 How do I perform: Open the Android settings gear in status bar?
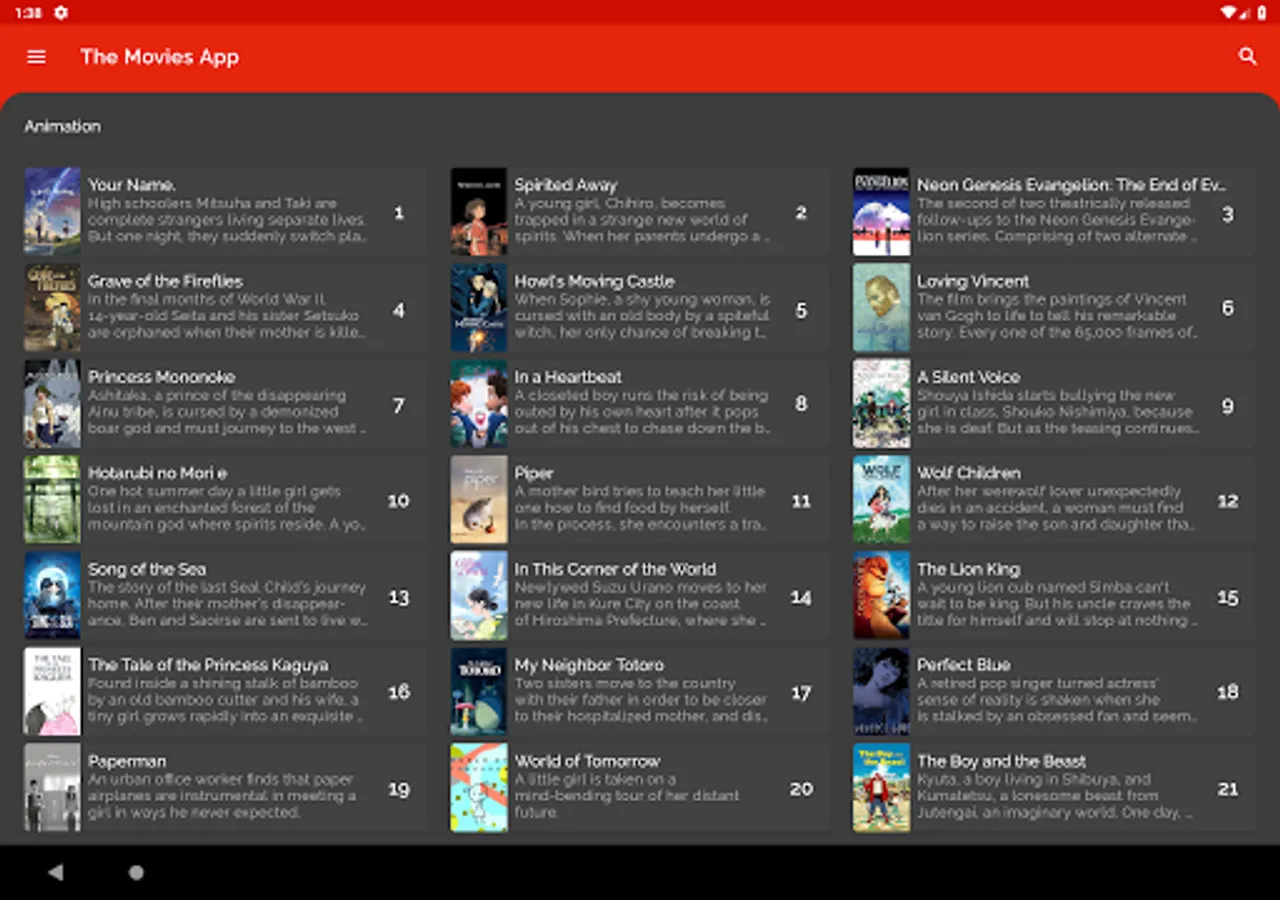coord(61,12)
